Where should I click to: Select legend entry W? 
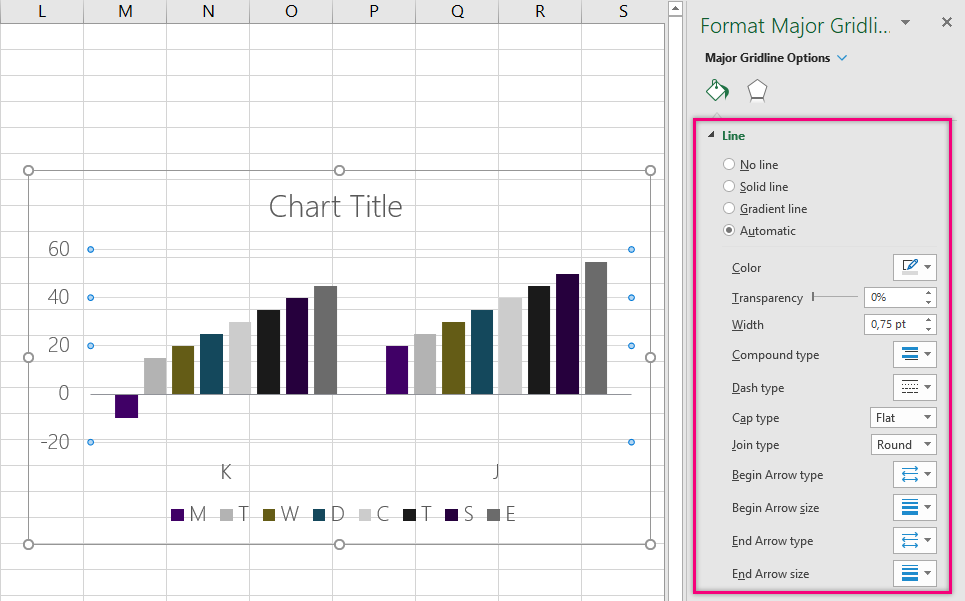[x=281, y=514]
